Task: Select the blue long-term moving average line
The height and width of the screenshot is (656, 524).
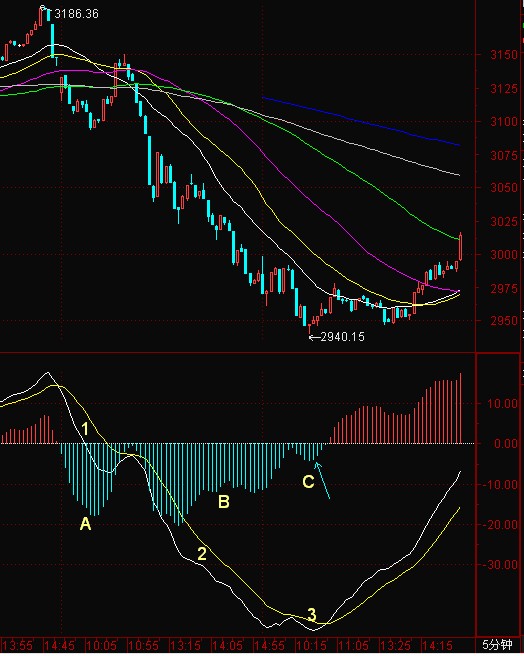Action: pos(361,121)
